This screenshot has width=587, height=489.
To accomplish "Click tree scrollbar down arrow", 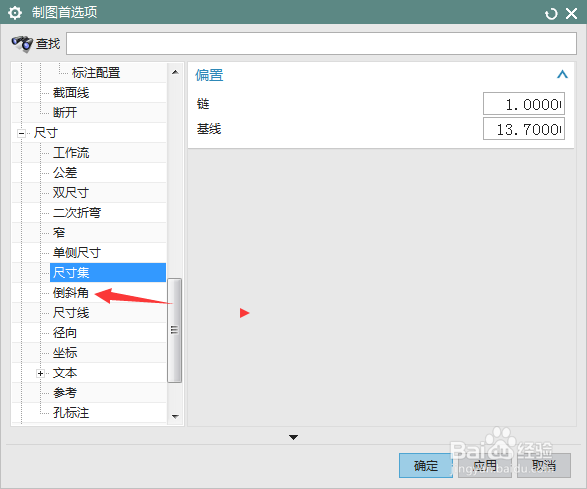I will point(175,416).
